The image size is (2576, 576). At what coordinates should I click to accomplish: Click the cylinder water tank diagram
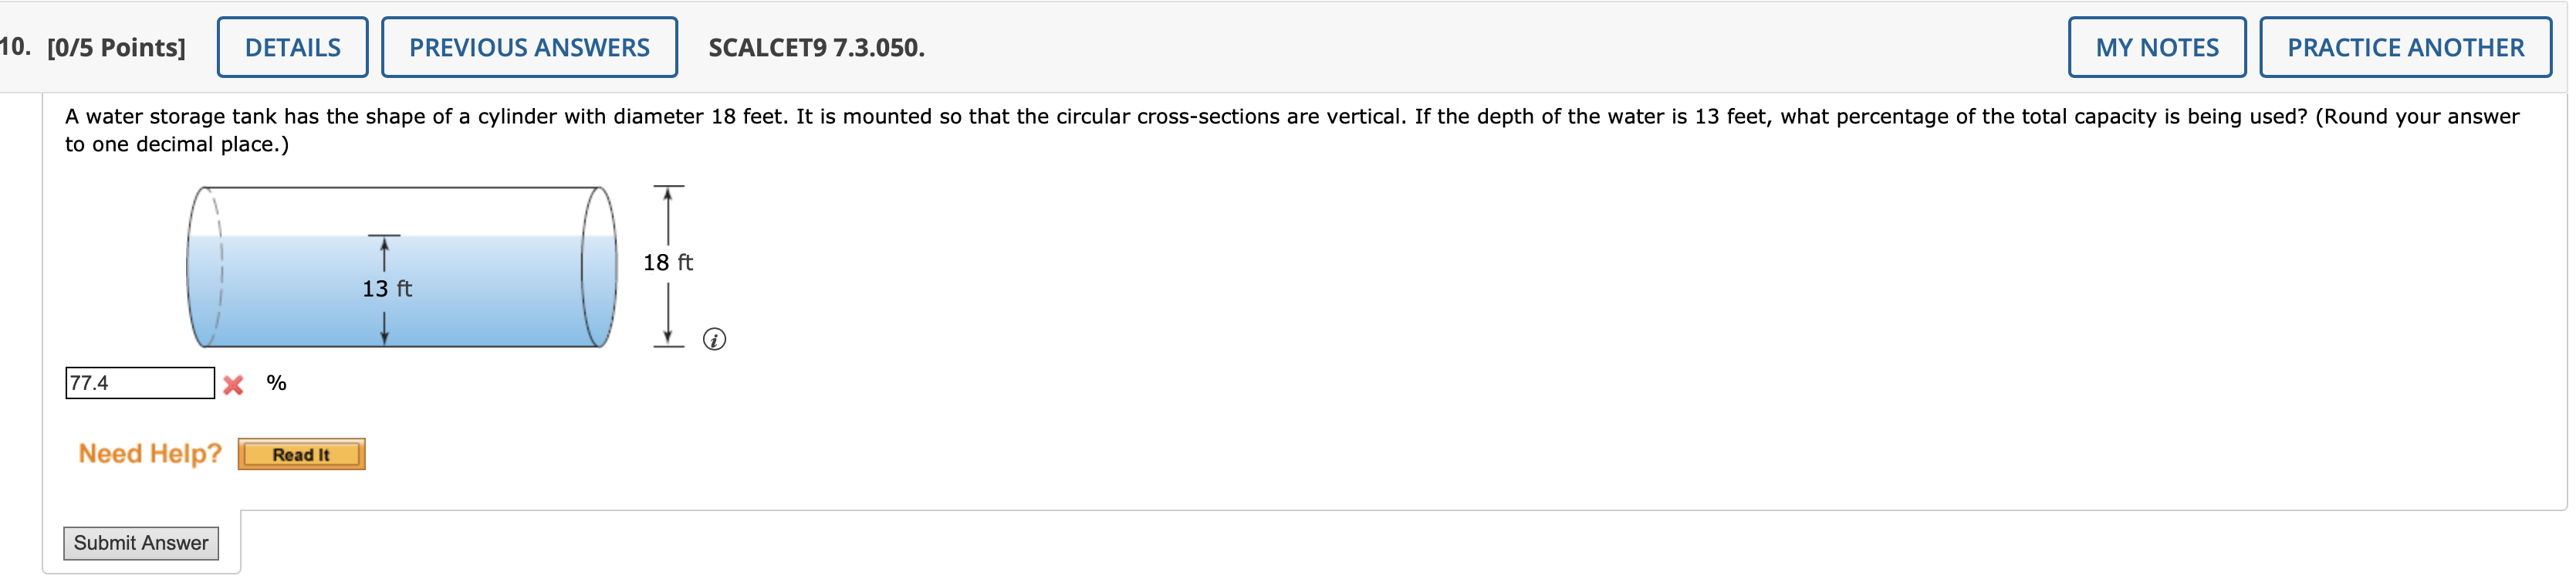point(402,267)
